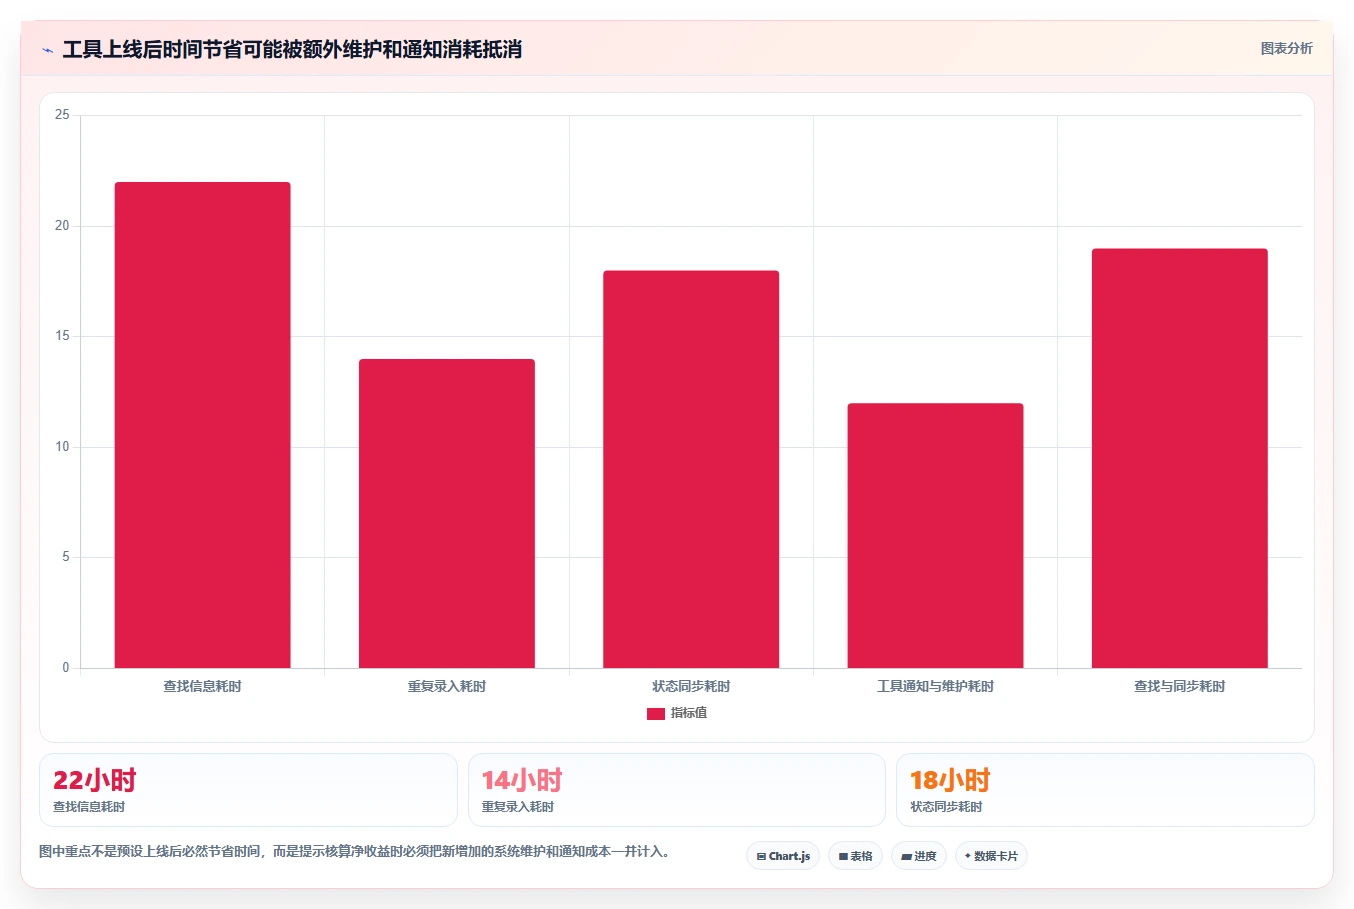This screenshot has height=909, width=1354.
Task: Click the 图表分析 label at top right
Action: point(1286,48)
